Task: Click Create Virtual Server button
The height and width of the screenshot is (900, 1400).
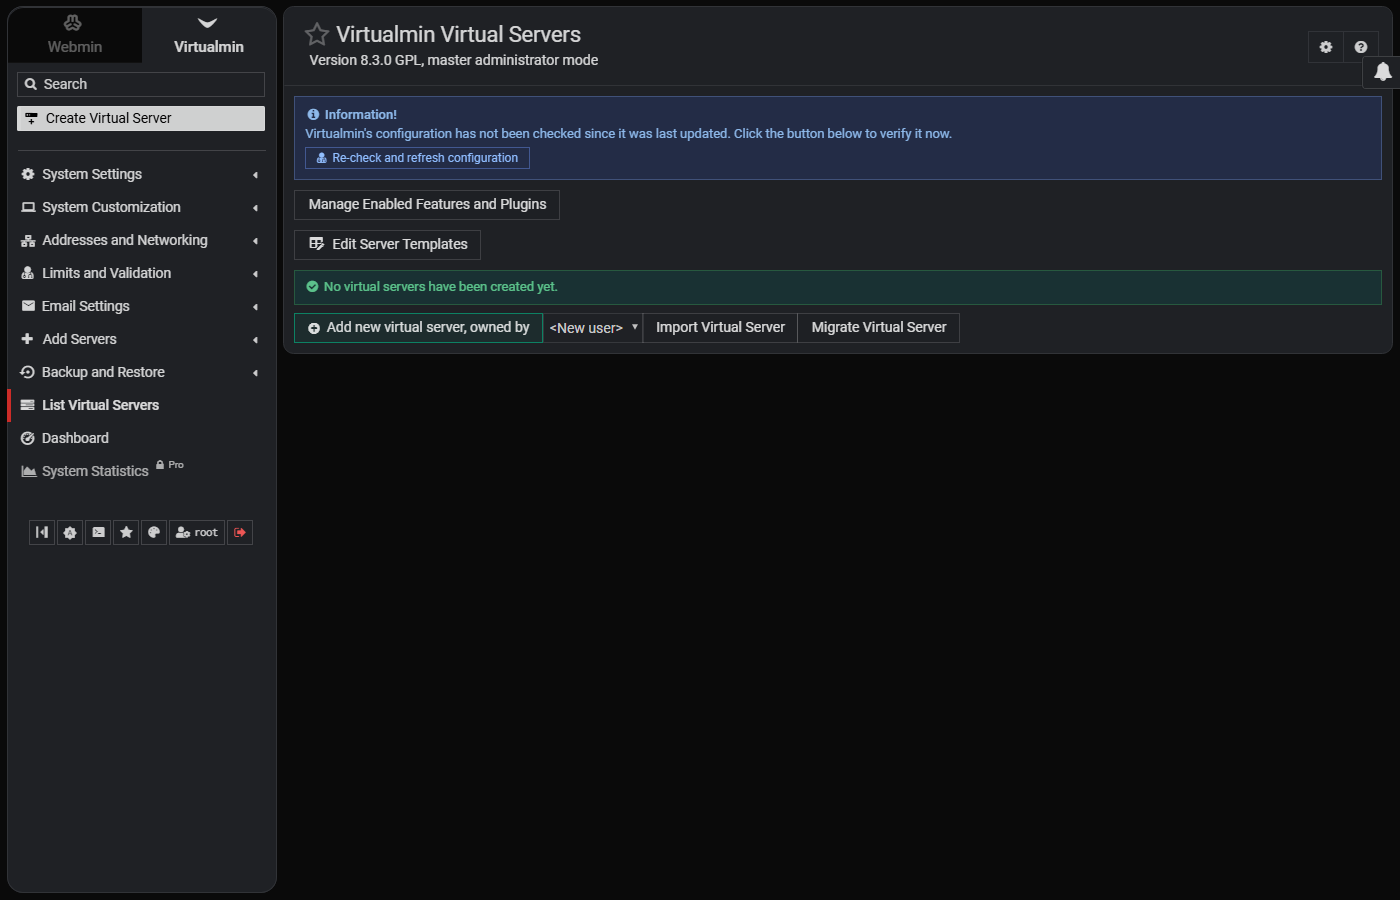Action: click(x=141, y=118)
